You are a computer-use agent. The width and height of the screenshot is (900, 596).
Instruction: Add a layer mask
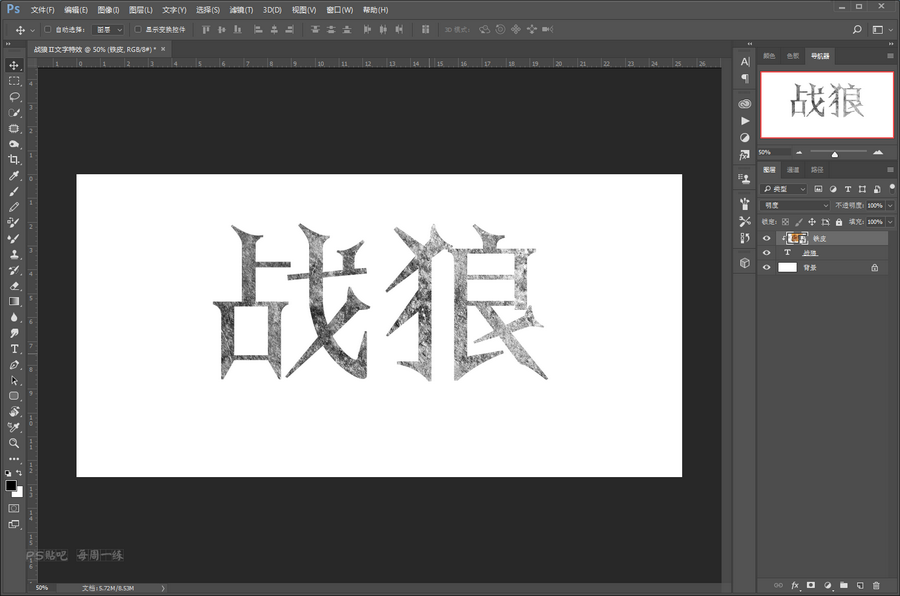click(811, 586)
